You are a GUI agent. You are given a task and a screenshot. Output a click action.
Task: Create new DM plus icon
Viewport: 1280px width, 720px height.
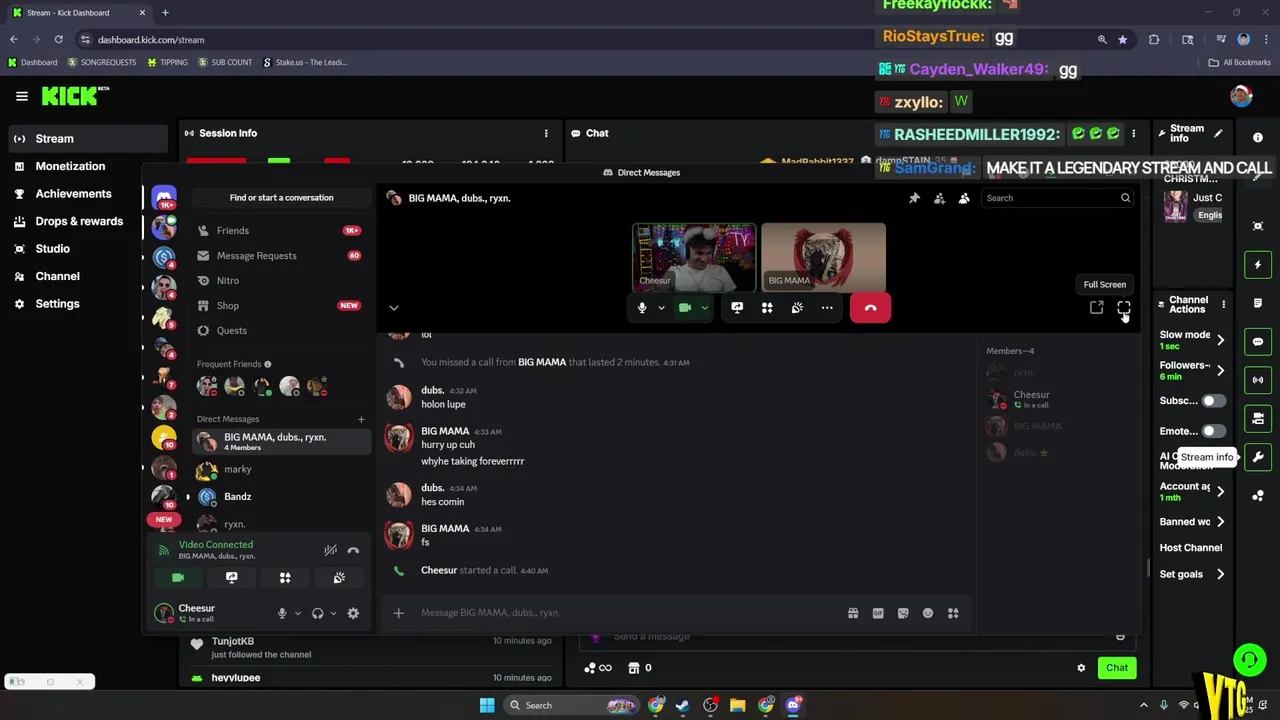point(361,419)
